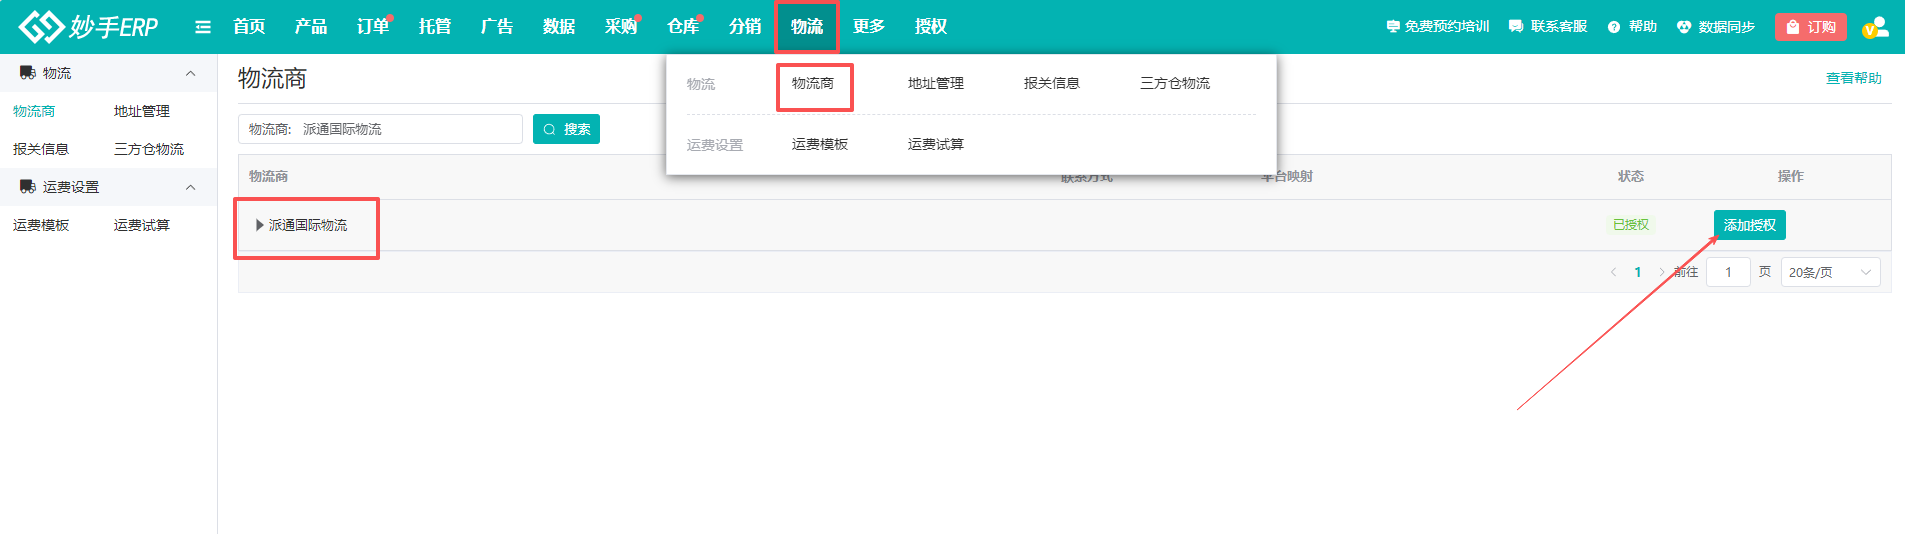
Task: Click 数据同步 data sync
Action: pos(1716,27)
